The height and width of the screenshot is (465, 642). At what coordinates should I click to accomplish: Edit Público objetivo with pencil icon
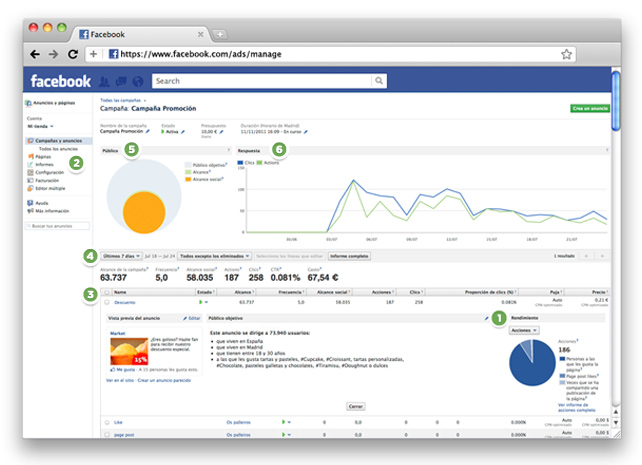pyautogui.click(x=486, y=318)
